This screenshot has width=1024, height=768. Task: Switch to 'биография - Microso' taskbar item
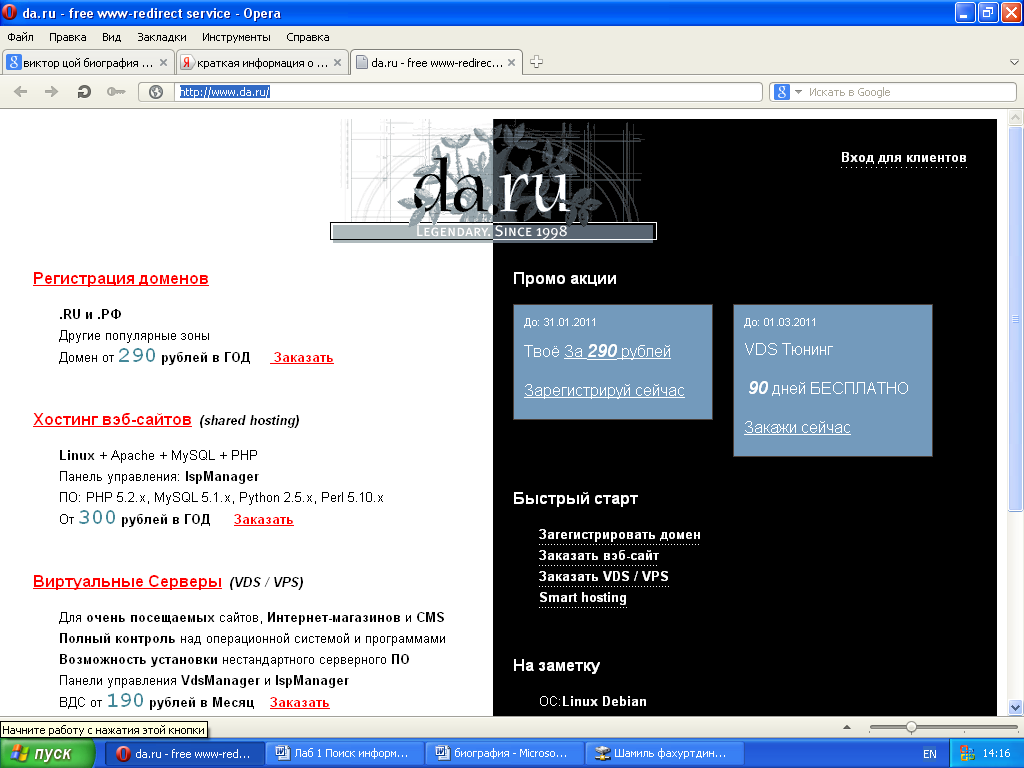[504, 754]
